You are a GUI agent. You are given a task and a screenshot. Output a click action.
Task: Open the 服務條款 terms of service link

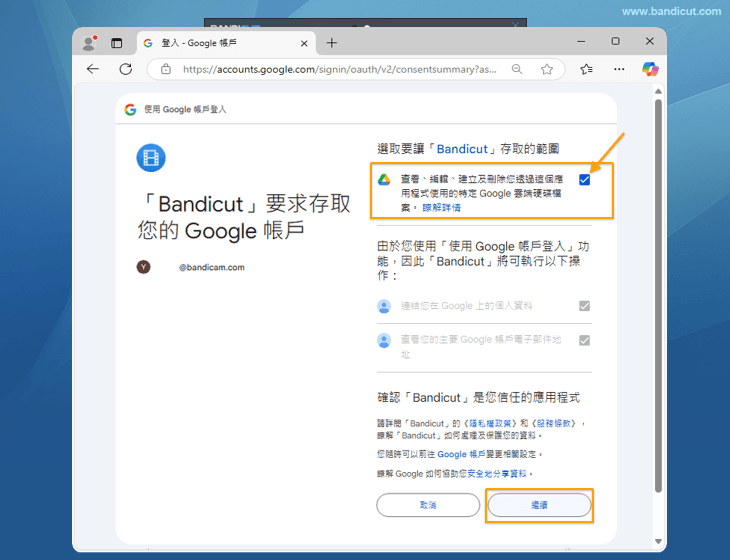click(x=555, y=423)
